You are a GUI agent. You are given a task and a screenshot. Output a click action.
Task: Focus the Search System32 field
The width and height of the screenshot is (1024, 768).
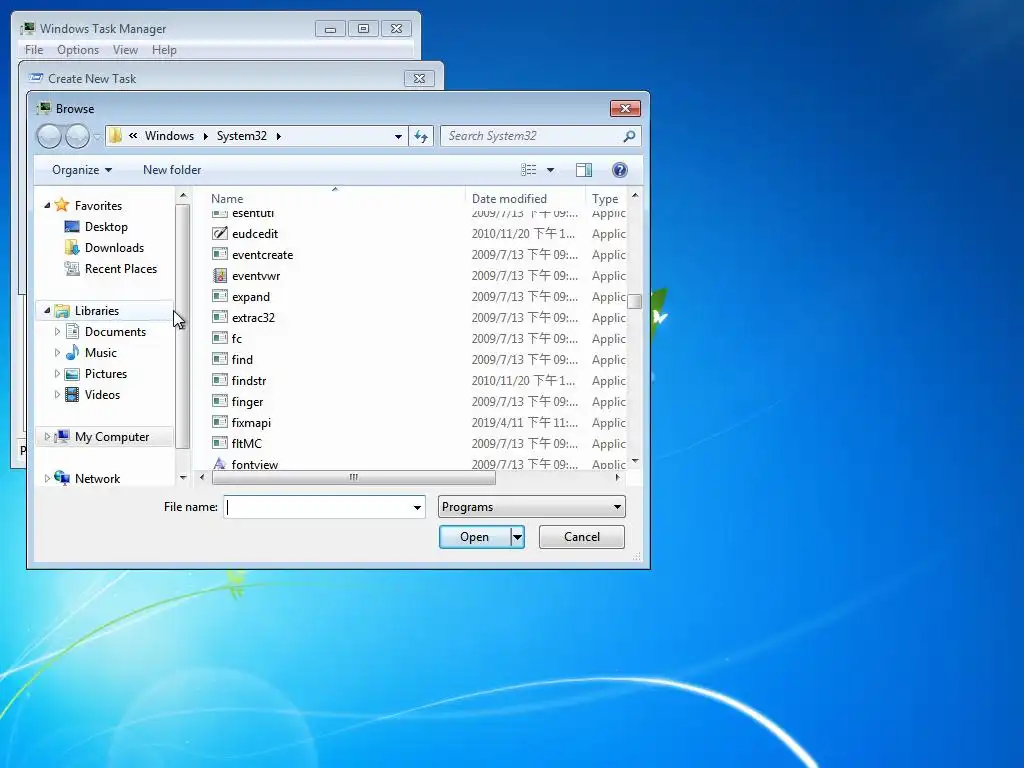coord(530,136)
